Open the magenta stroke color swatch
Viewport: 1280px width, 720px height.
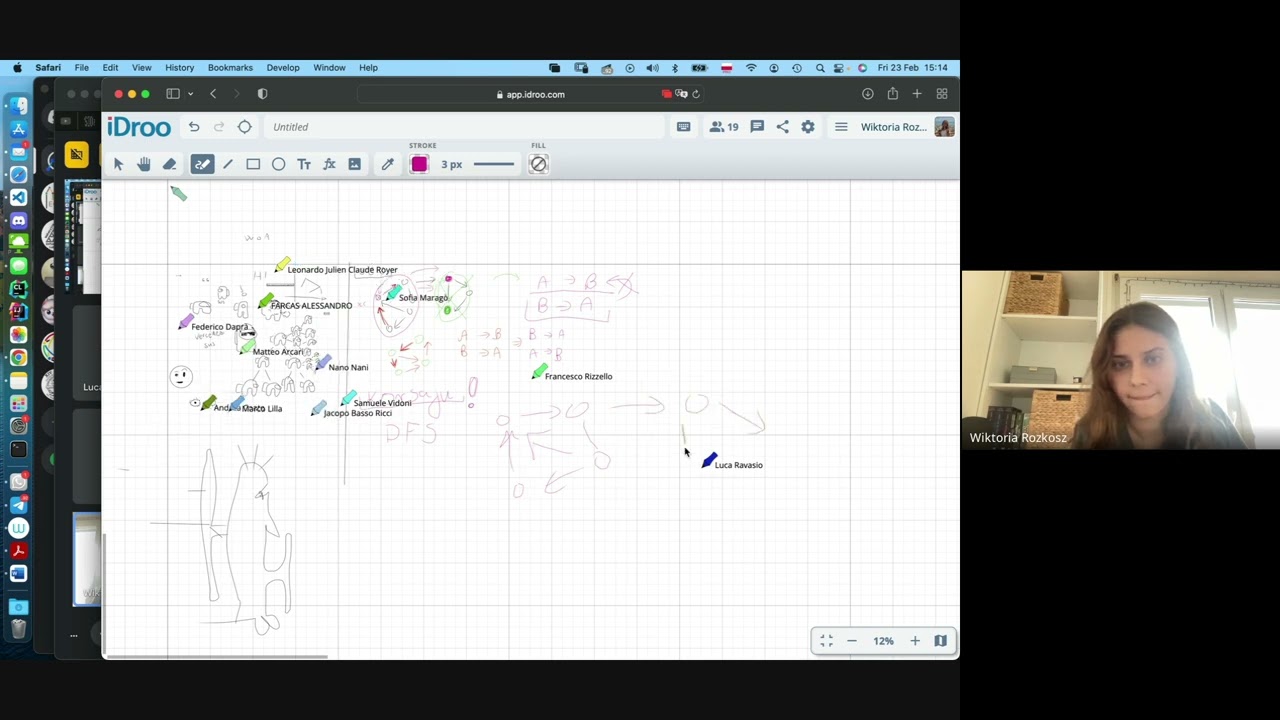click(x=419, y=164)
